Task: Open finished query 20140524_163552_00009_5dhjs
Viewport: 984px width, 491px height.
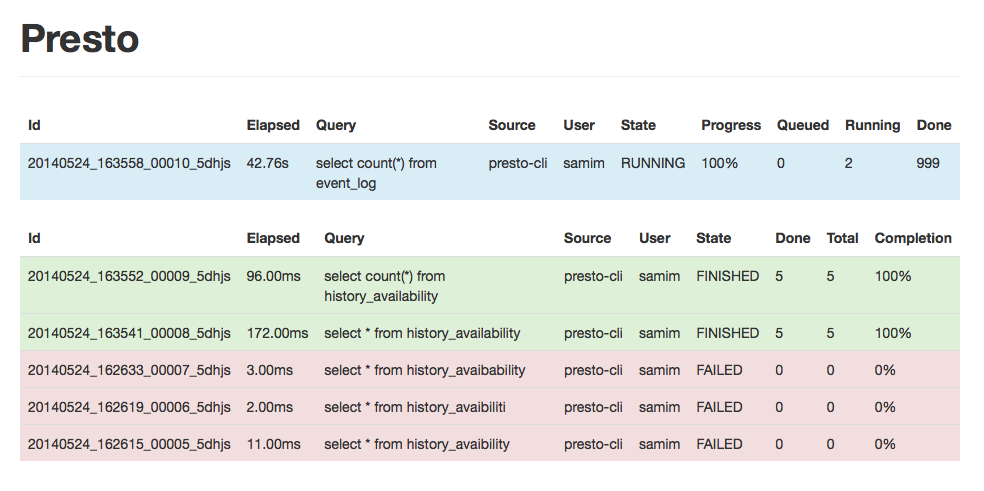Action: (x=129, y=276)
